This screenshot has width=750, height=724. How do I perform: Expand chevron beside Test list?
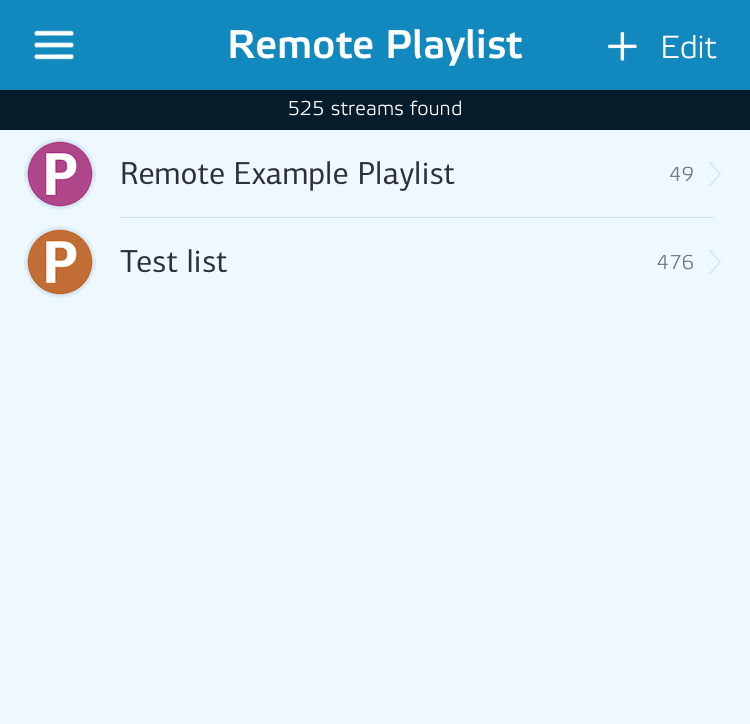(x=715, y=262)
